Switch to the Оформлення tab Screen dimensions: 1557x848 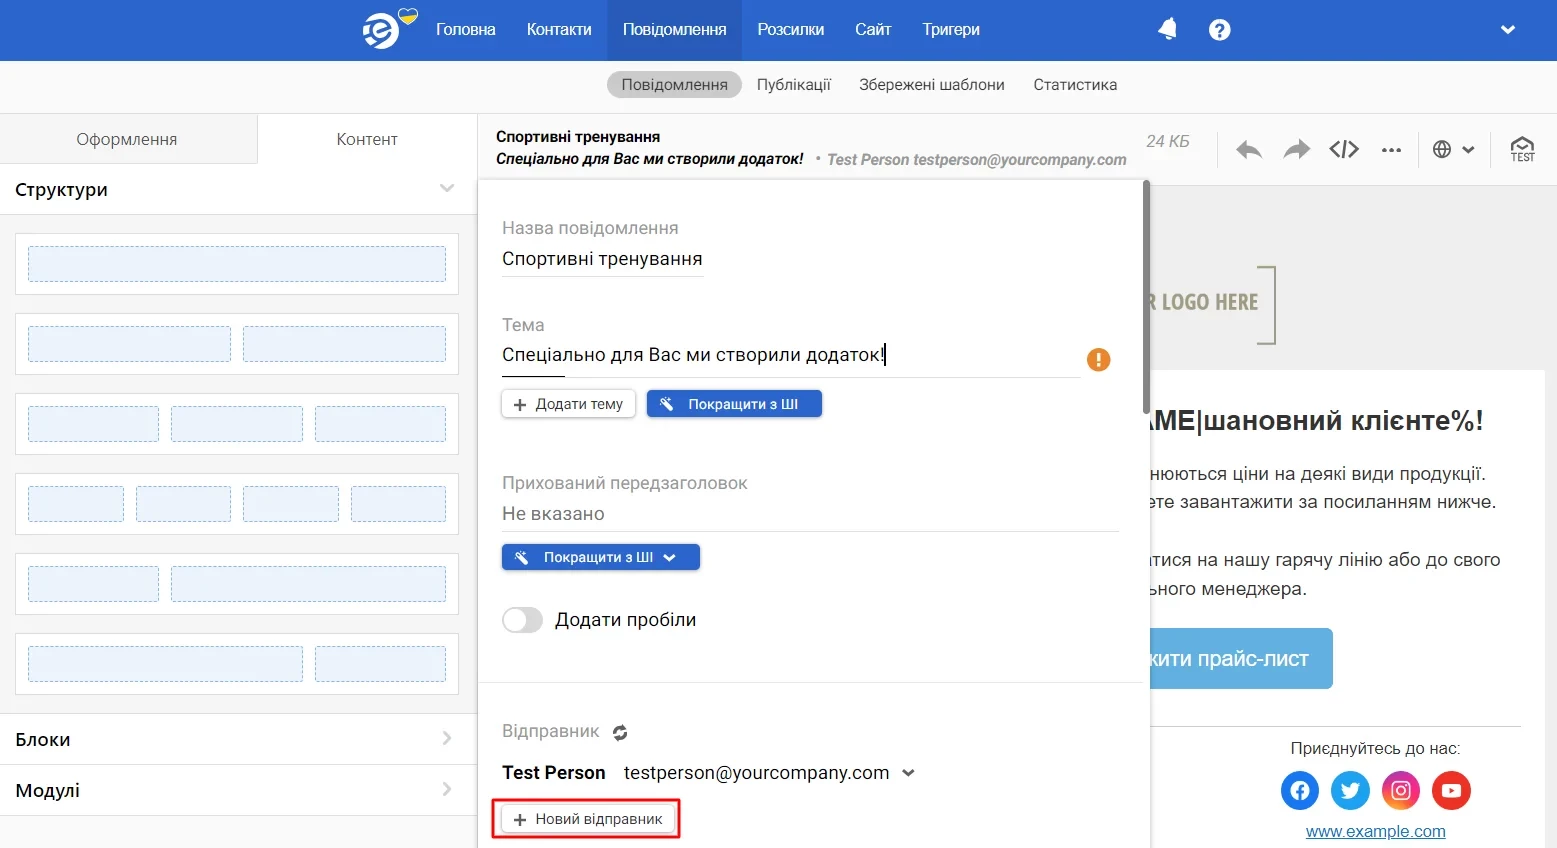(127, 139)
